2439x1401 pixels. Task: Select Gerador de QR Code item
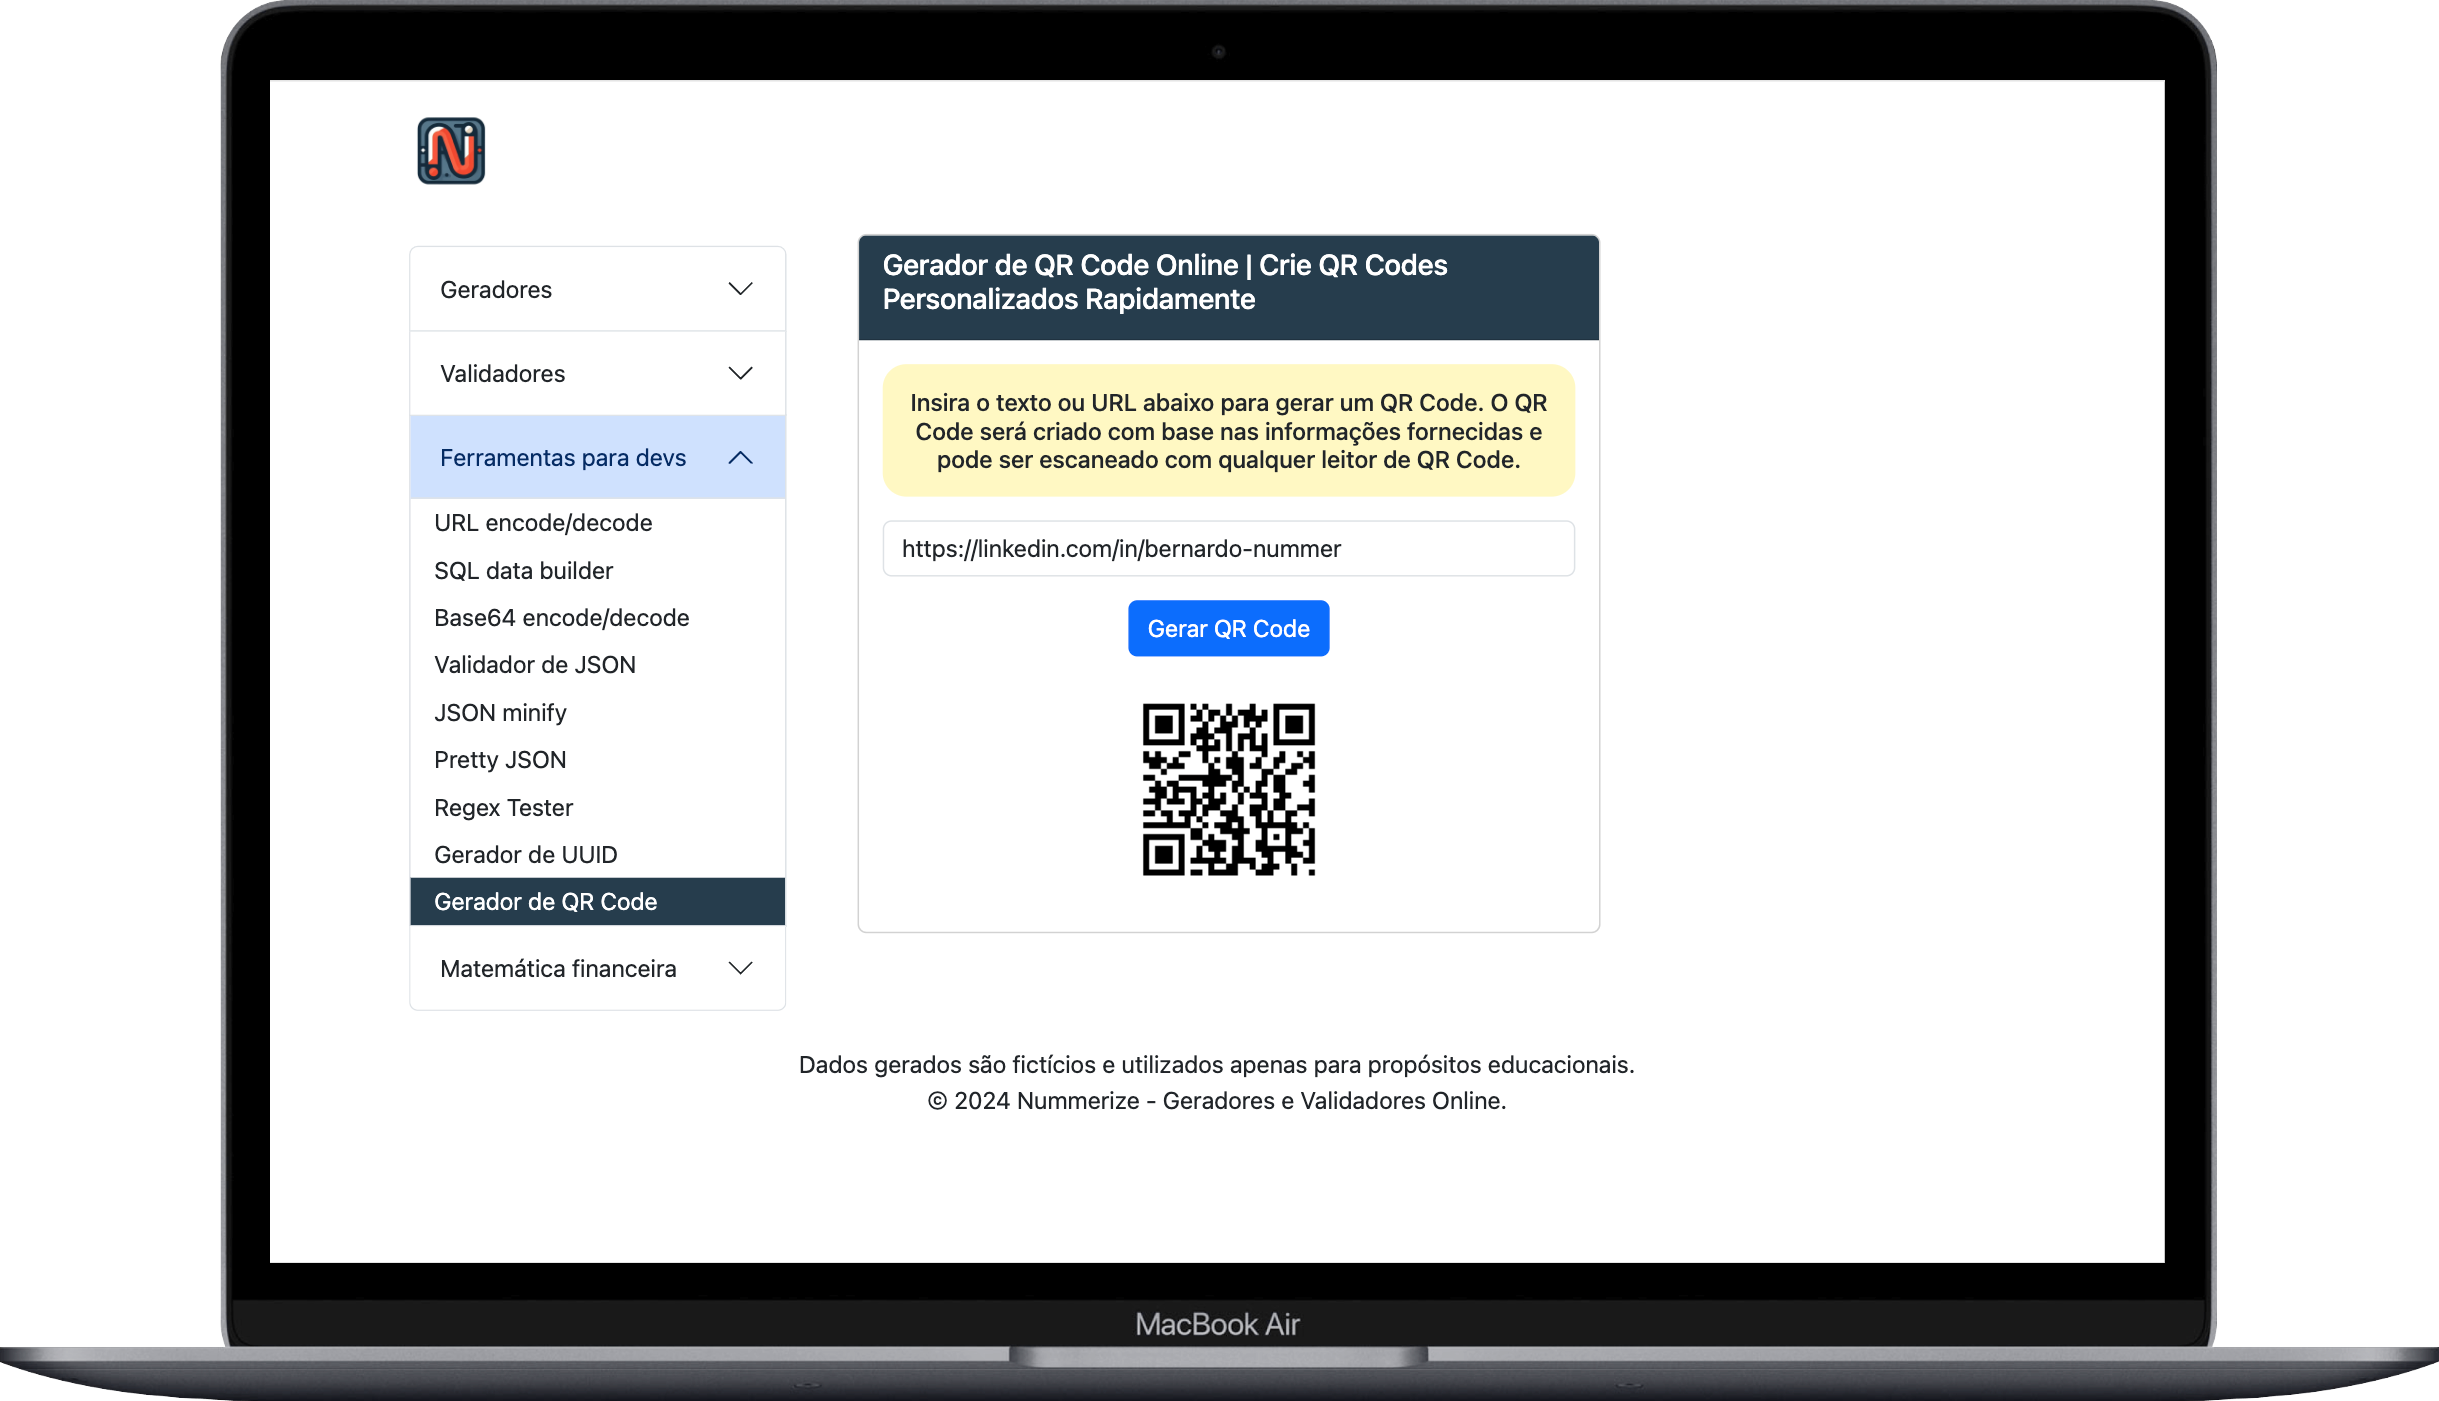pyautogui.click(x=597, y=902)
